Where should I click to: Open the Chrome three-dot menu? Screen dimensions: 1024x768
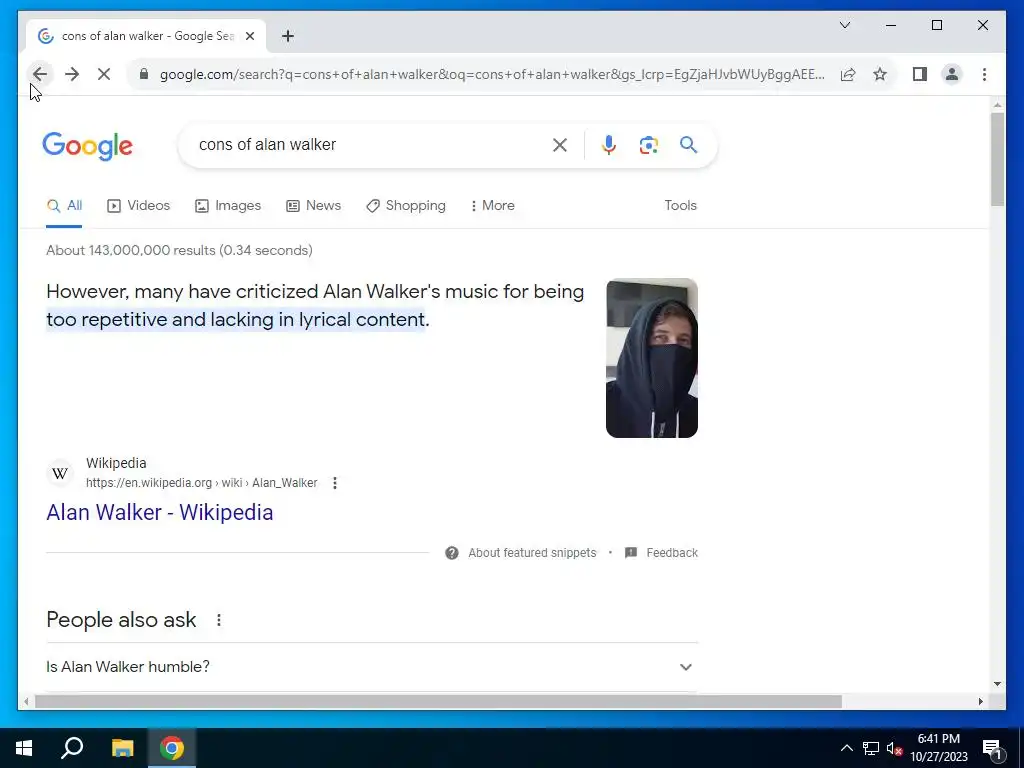(984, 74)
